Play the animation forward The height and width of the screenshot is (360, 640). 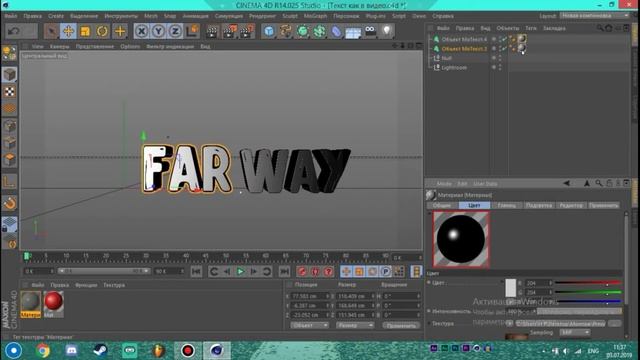click(240, 271)
